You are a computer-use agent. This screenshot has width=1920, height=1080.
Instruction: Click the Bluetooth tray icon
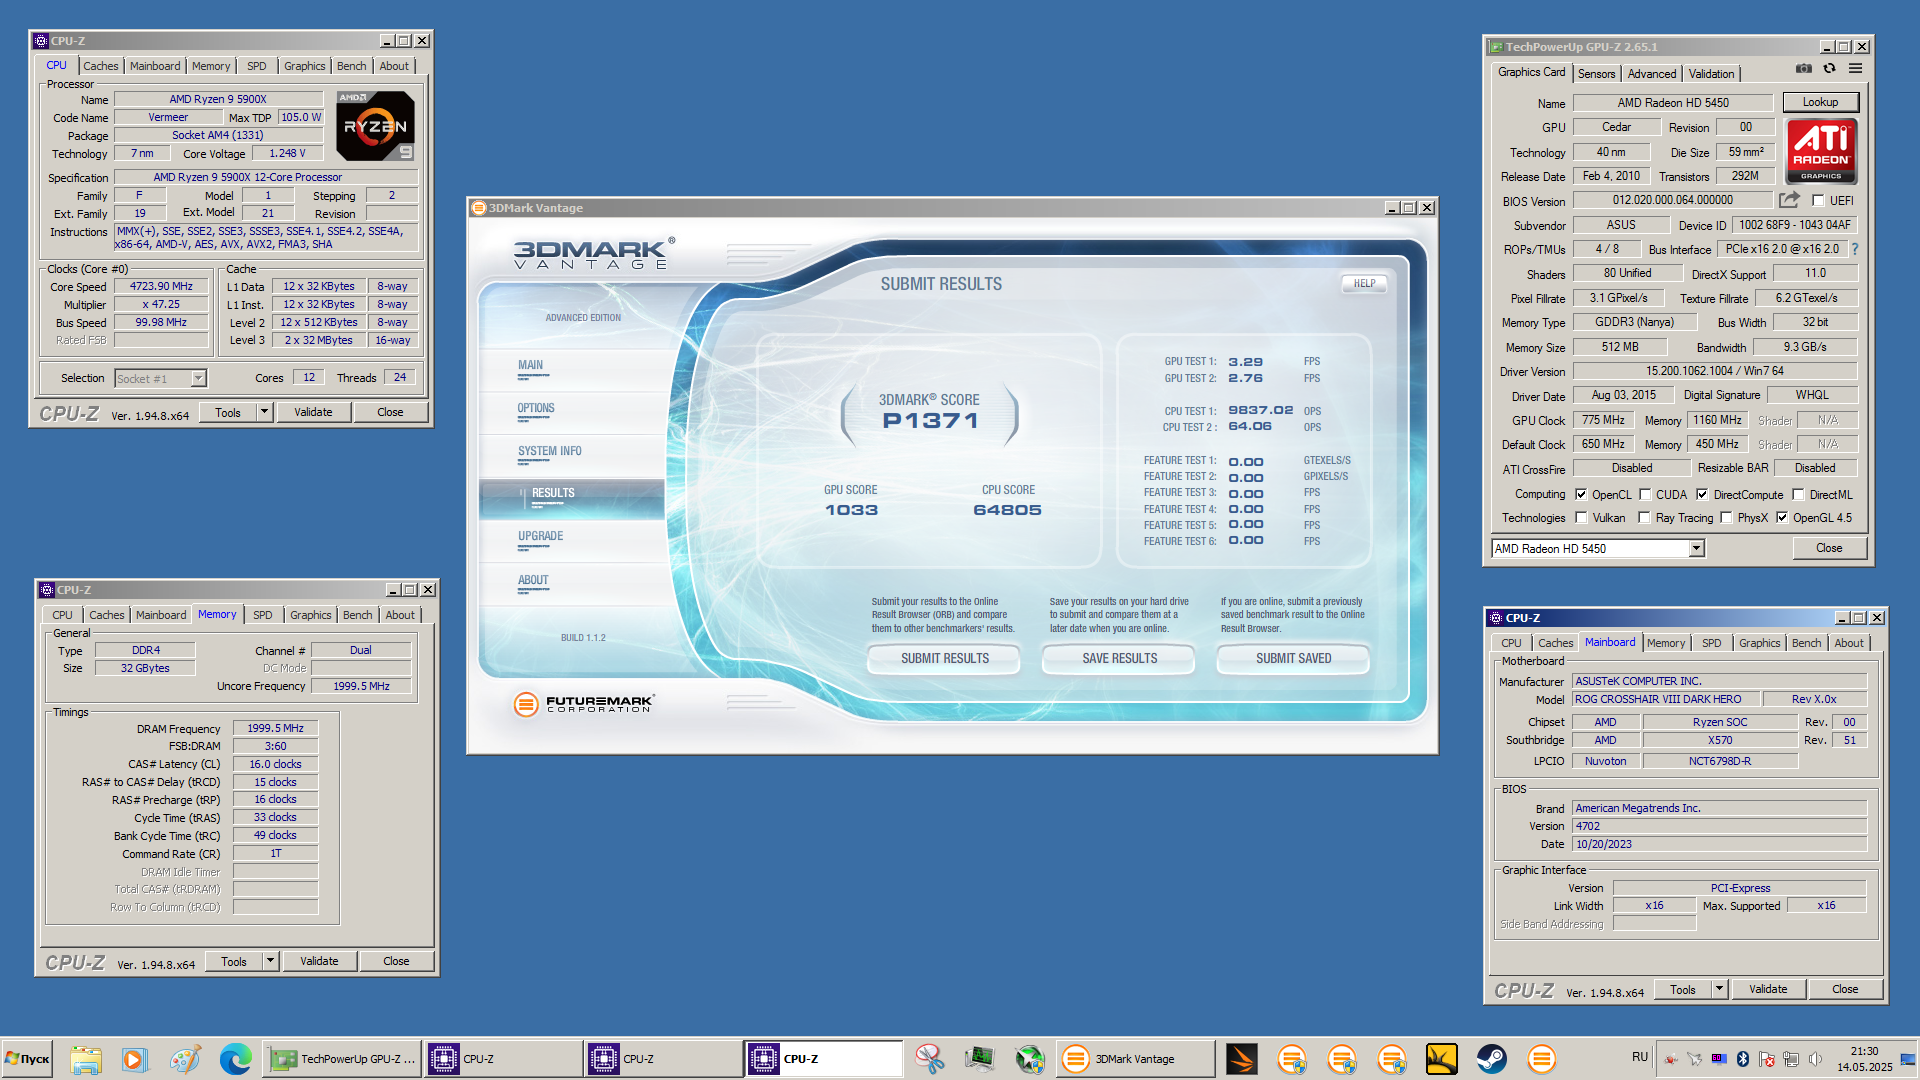[x=1743, y=1059]
